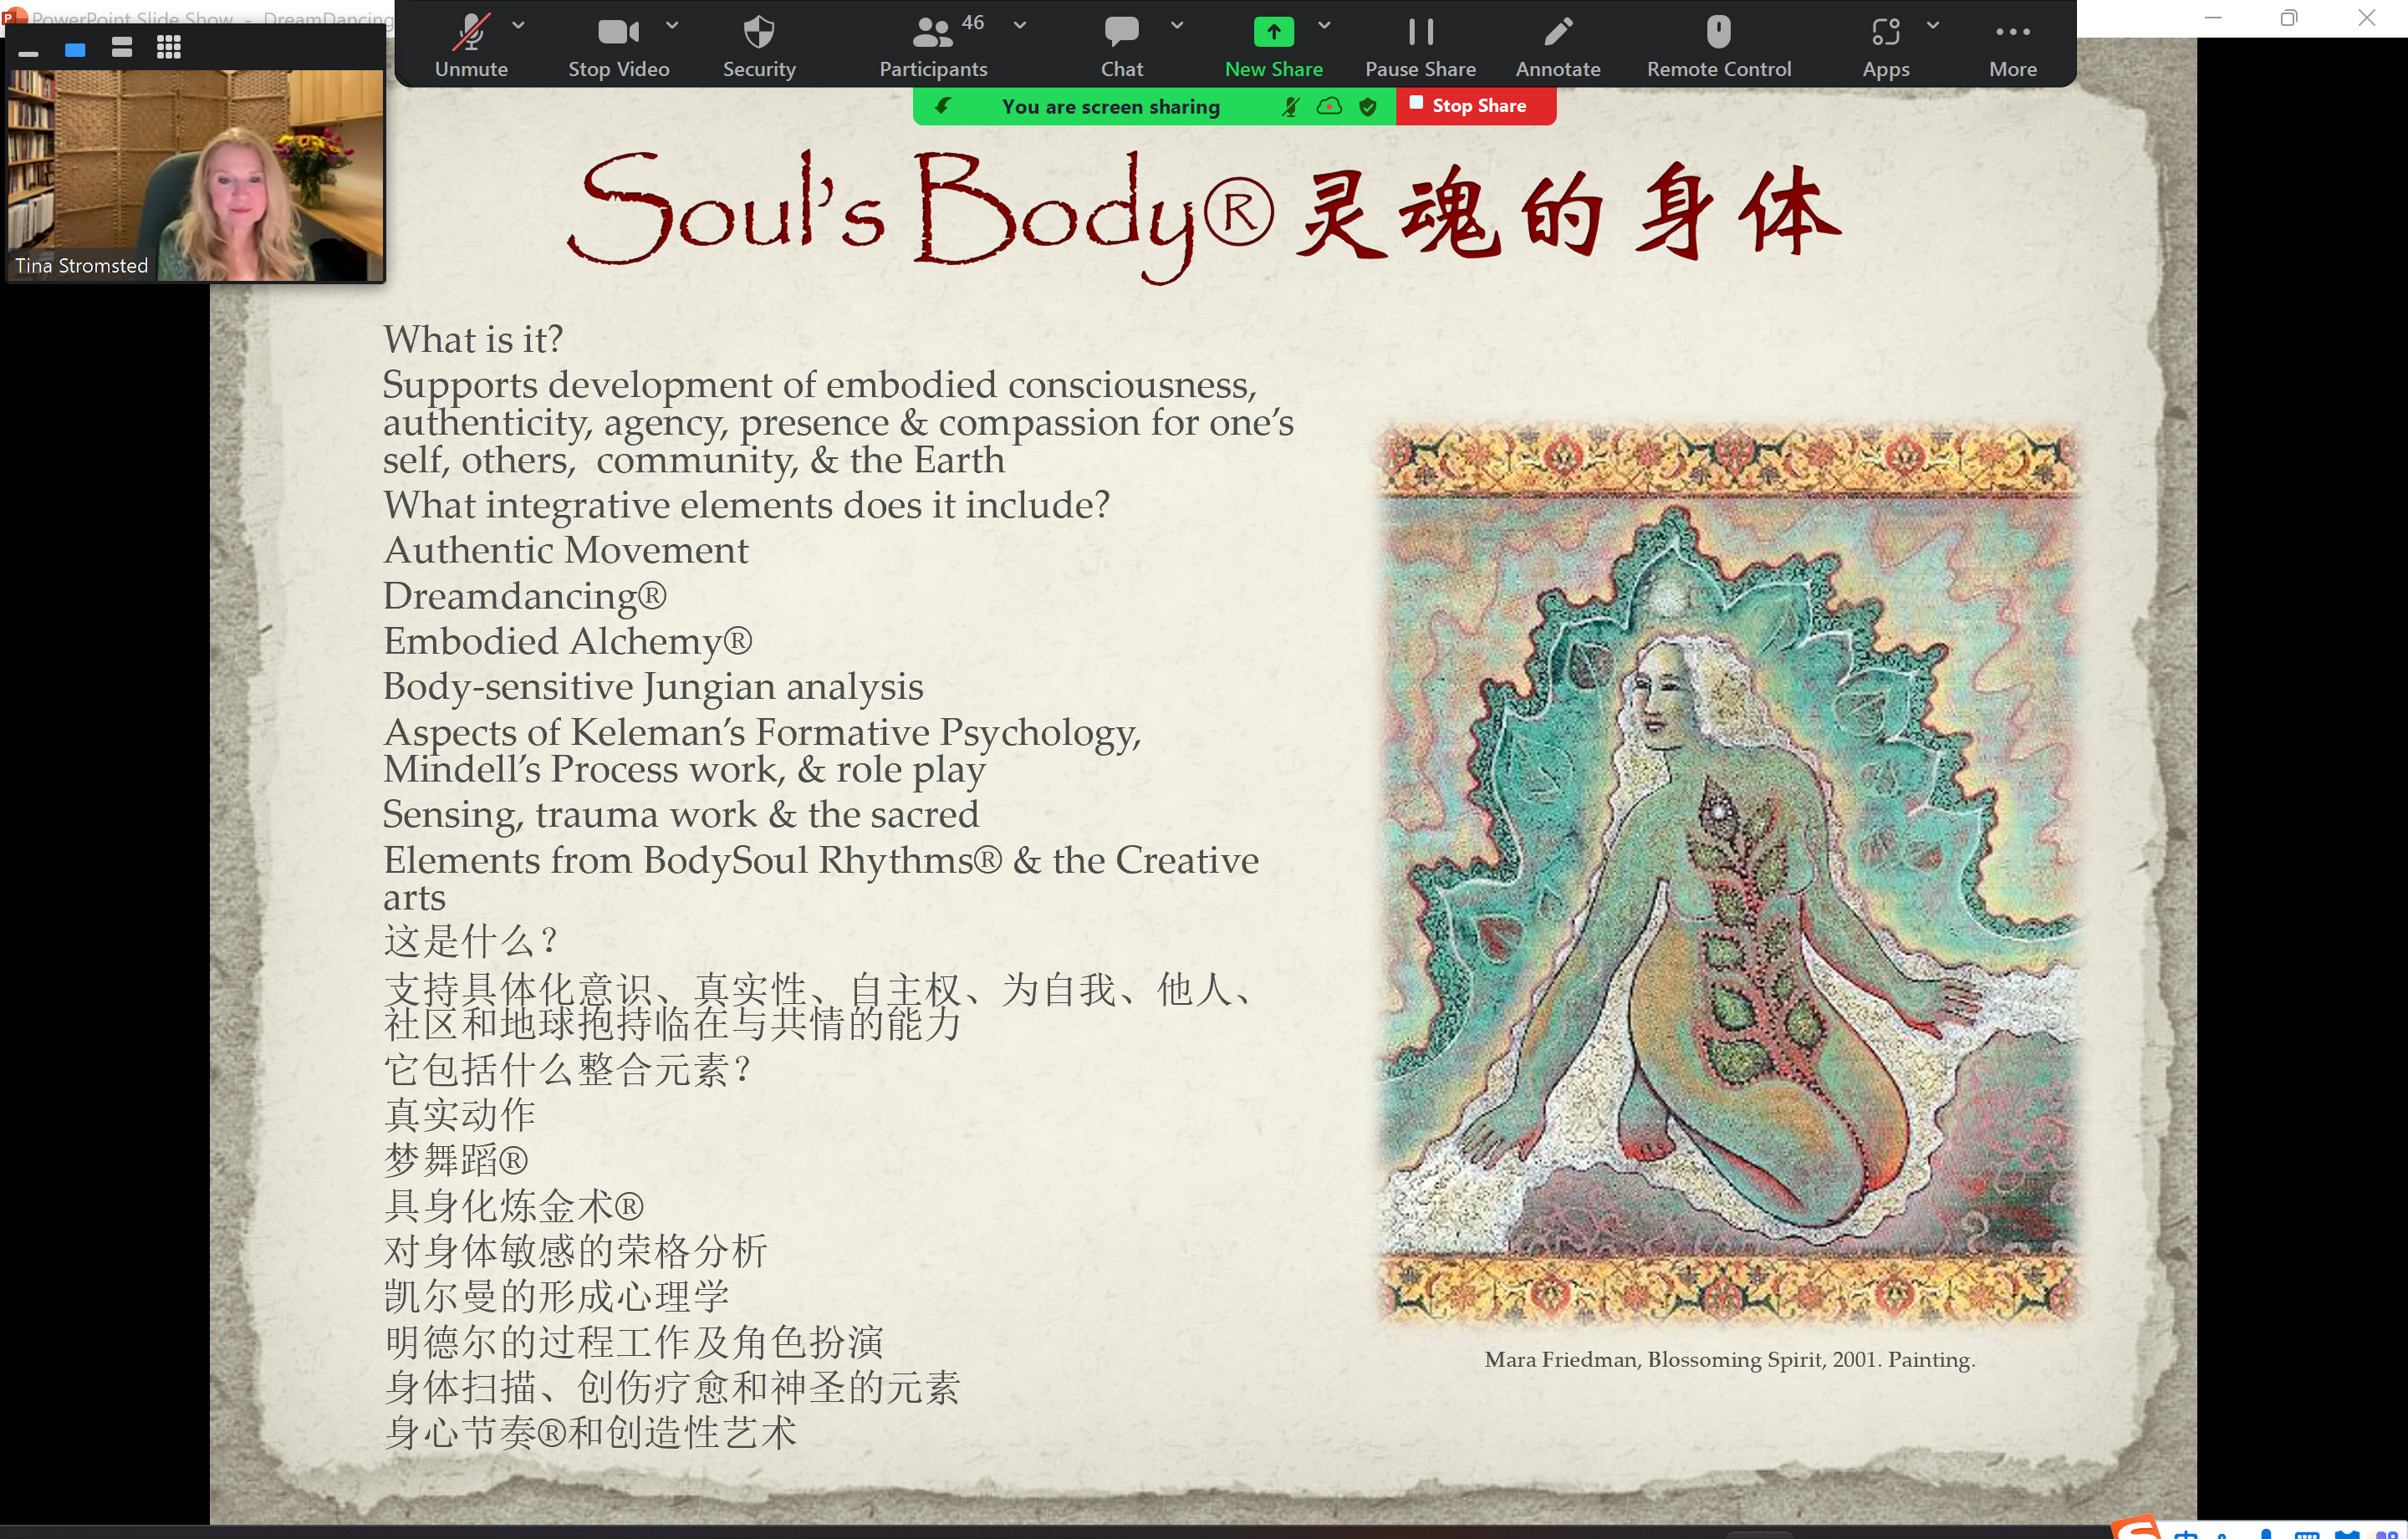
Task: Unmute the microphone in Zoom toolbar
Action: click(471, 32)
